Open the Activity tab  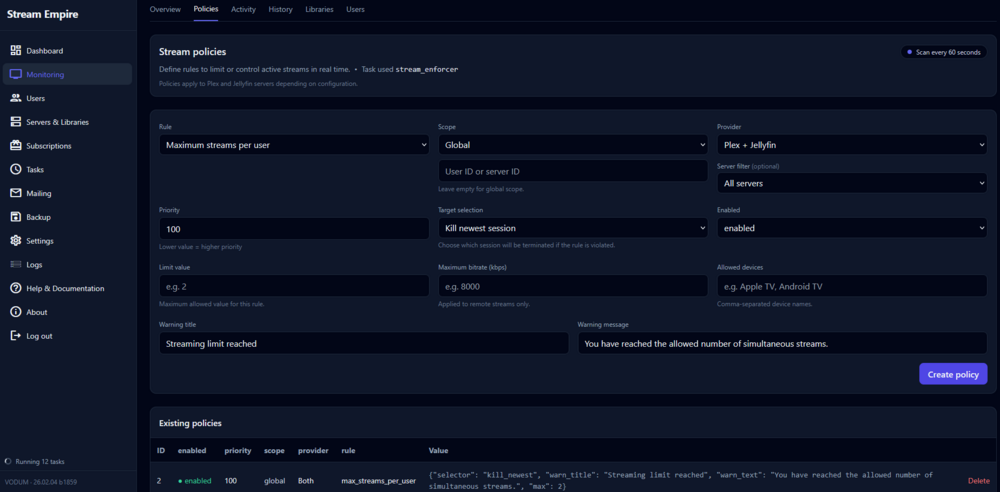coord(244,10)
